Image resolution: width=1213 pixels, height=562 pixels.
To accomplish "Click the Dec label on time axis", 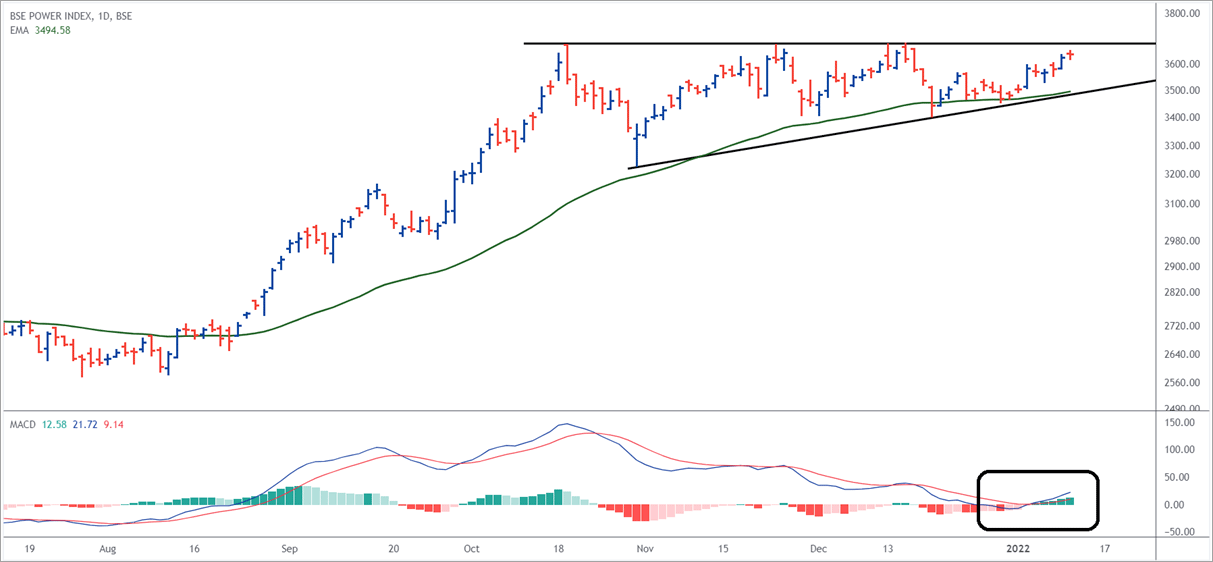I will coord(819,549).
